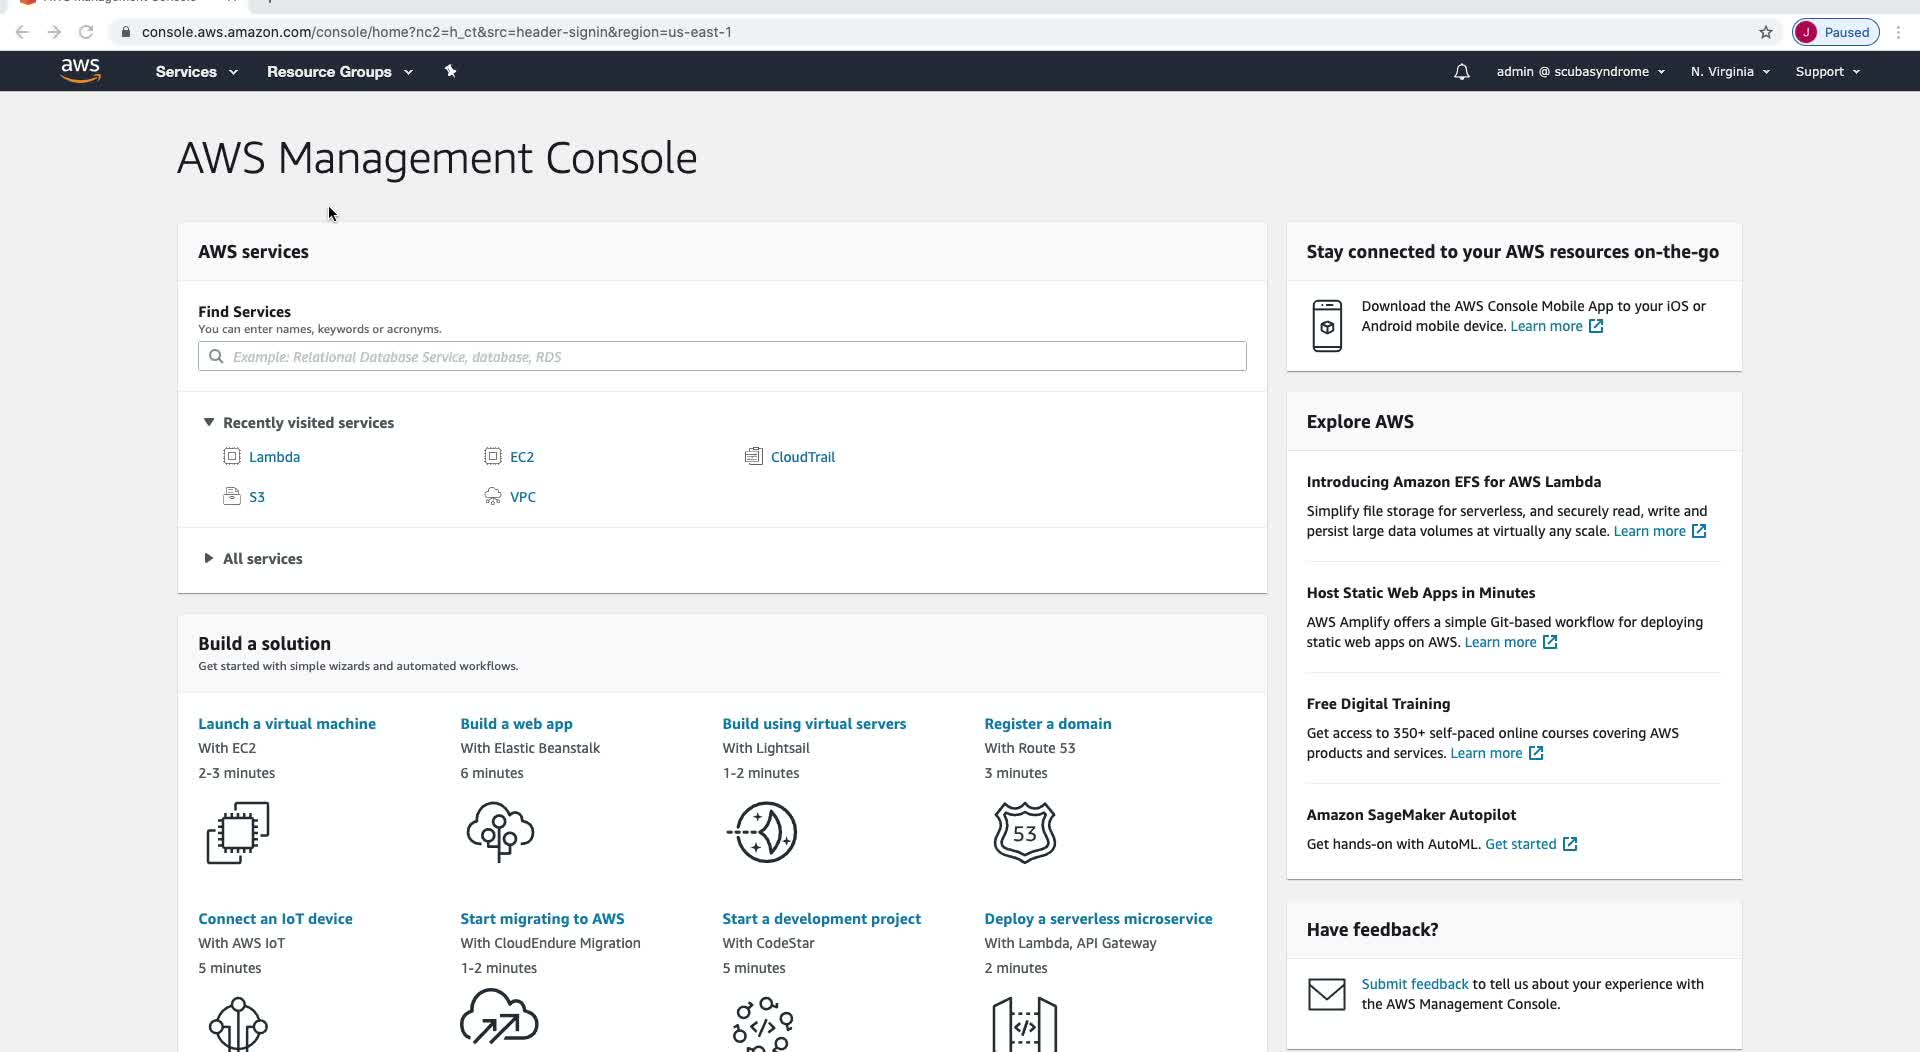Viewport: 1920px width, 1052px height.
Task: Click the pin shortcuts icon
Action: [x=450, y=71]
